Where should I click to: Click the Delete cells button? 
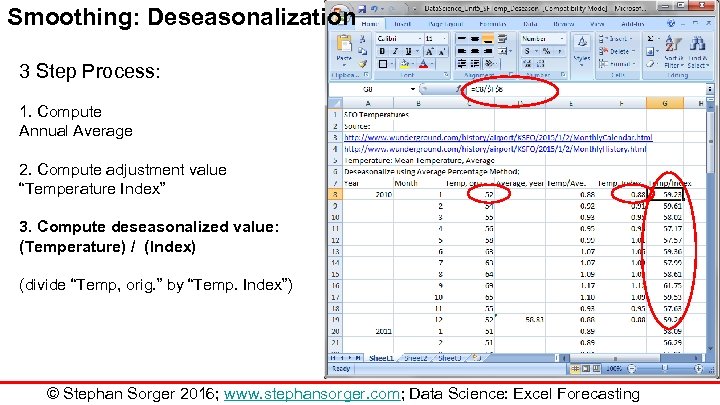tap(618, 51)
